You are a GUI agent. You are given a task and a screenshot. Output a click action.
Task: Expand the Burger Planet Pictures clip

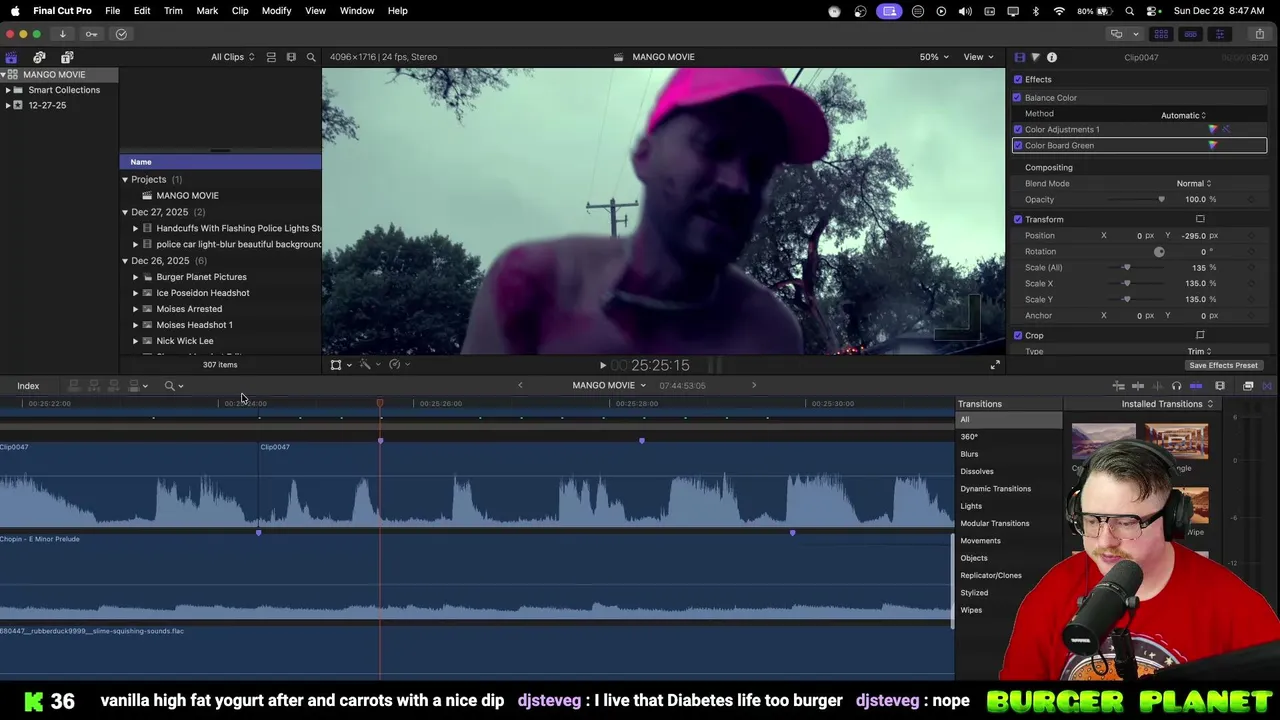(135, 277)
